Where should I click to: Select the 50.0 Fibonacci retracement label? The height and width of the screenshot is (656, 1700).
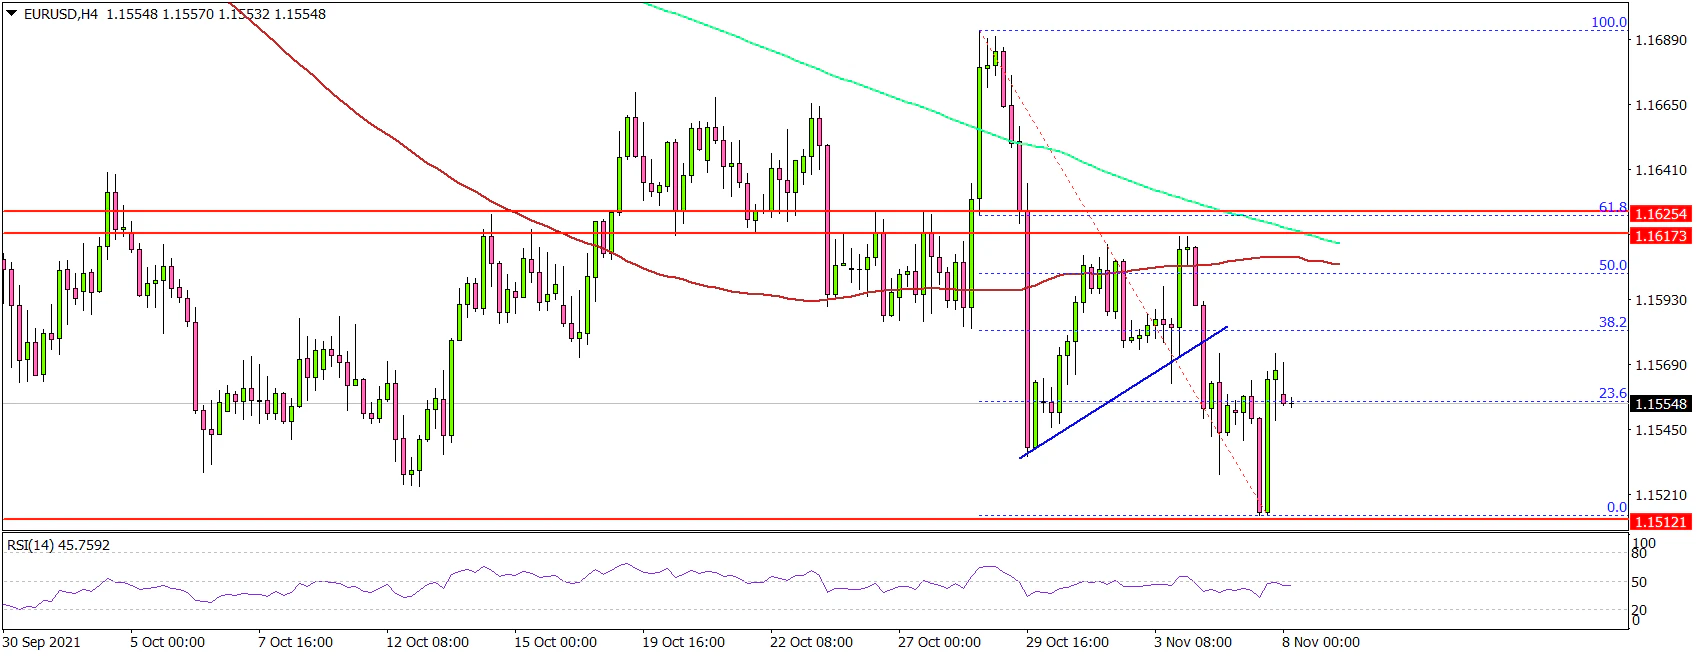point(1612,265)
